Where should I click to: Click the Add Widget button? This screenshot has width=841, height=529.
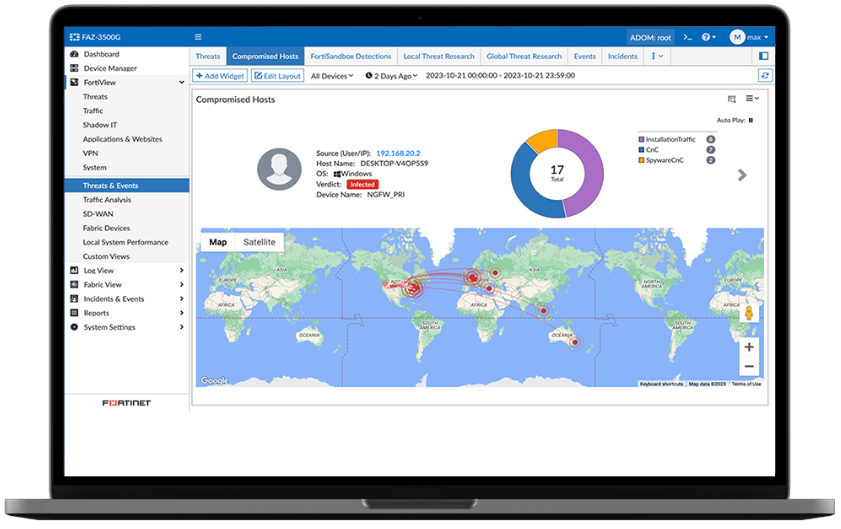click(x=219, y=76)
